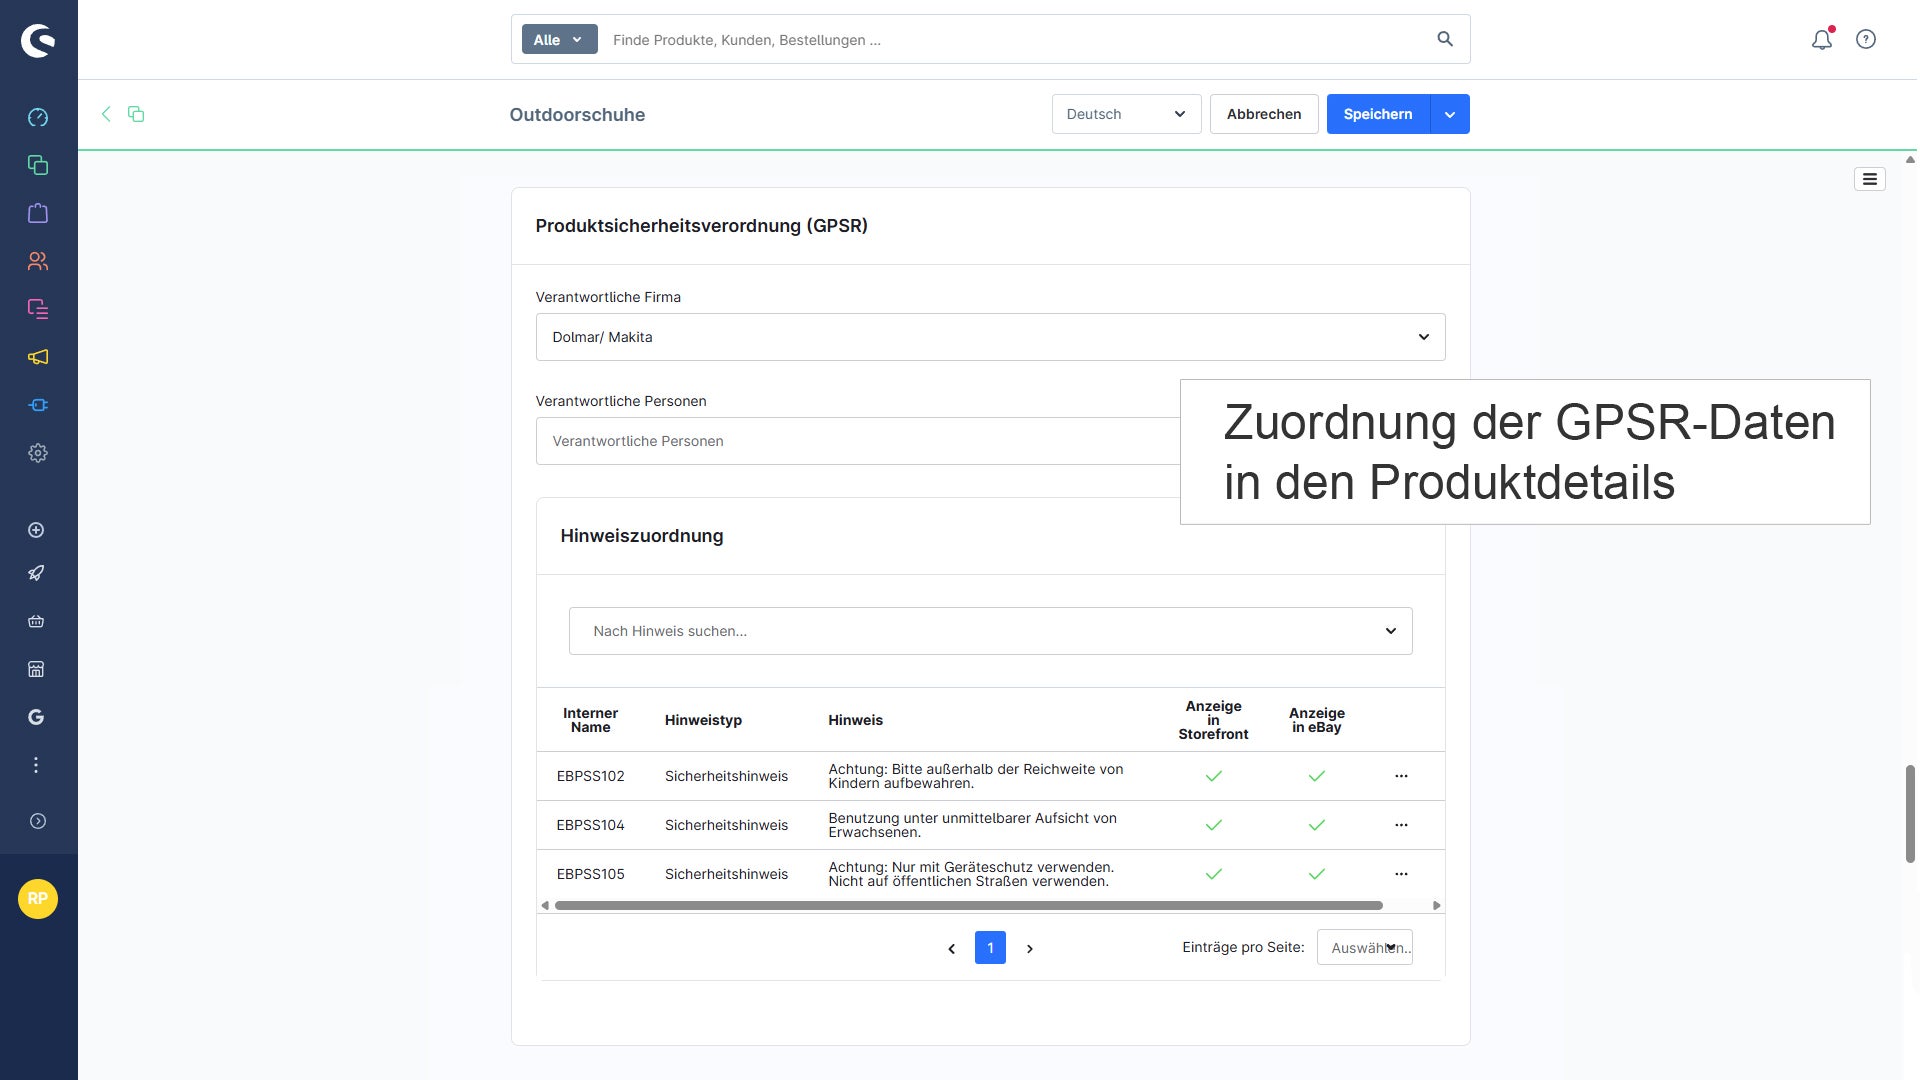
Task: Open the hamburger menu icon on the right
Action: 1870,179
